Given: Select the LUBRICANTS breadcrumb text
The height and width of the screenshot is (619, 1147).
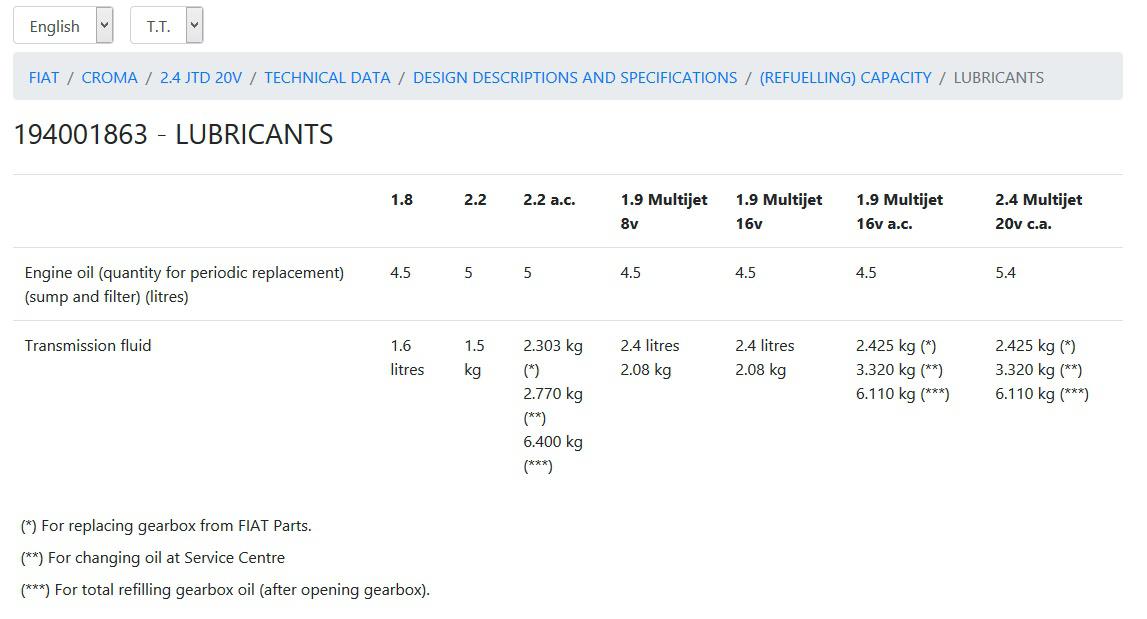Looking at the screenshot, I should [999, 78].
